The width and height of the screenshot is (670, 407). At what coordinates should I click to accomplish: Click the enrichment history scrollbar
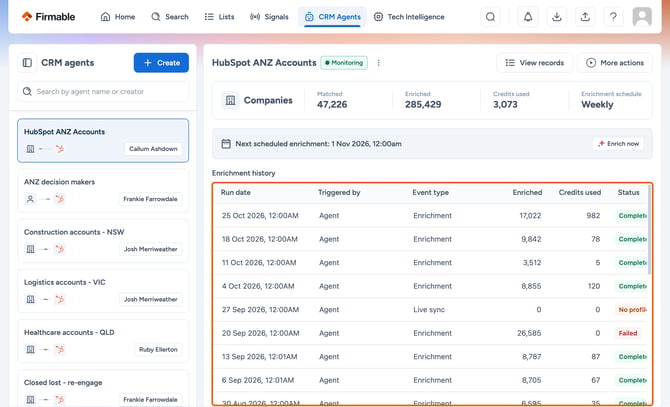[649, 231]
